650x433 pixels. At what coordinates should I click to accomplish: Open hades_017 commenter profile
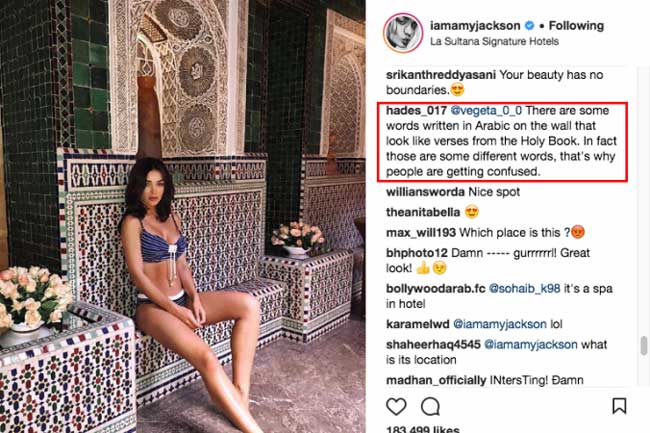coord(416,111)
